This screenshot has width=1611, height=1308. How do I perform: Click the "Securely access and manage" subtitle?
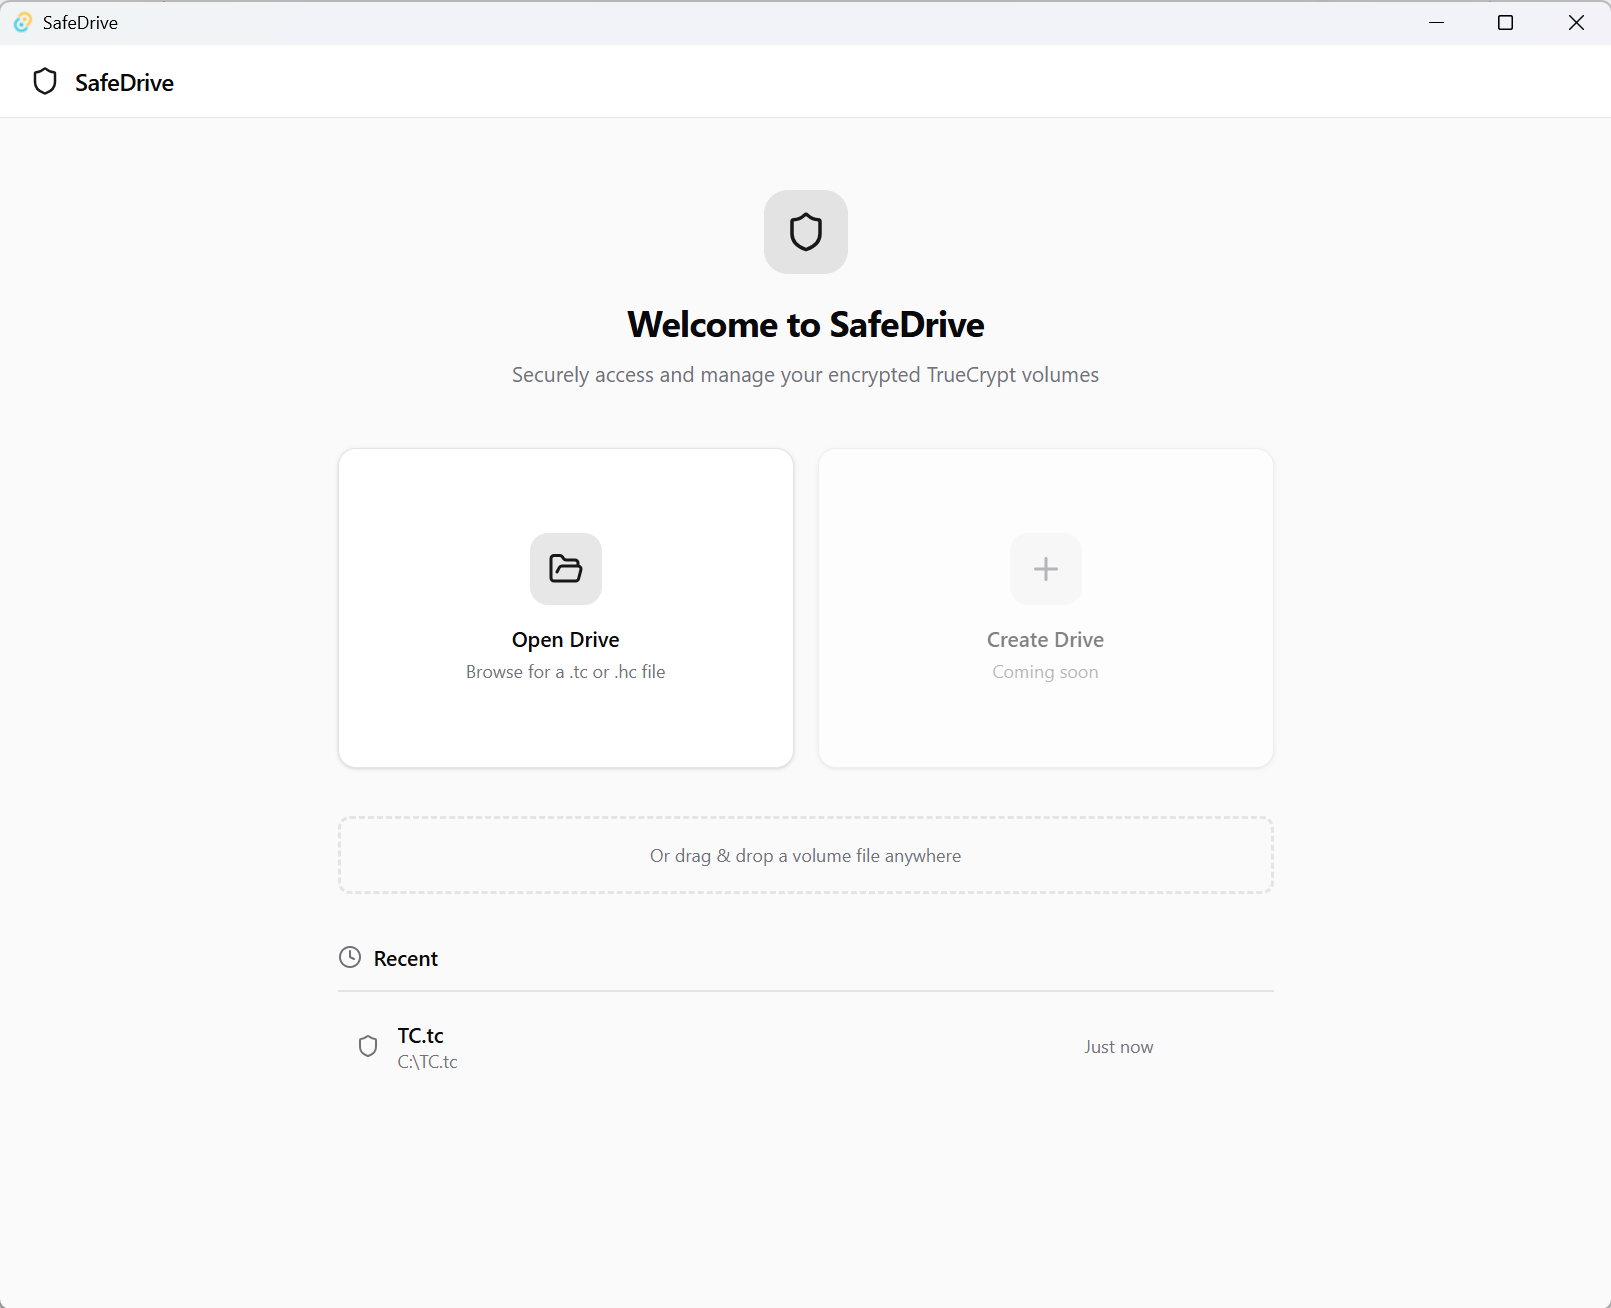(806, 375)
